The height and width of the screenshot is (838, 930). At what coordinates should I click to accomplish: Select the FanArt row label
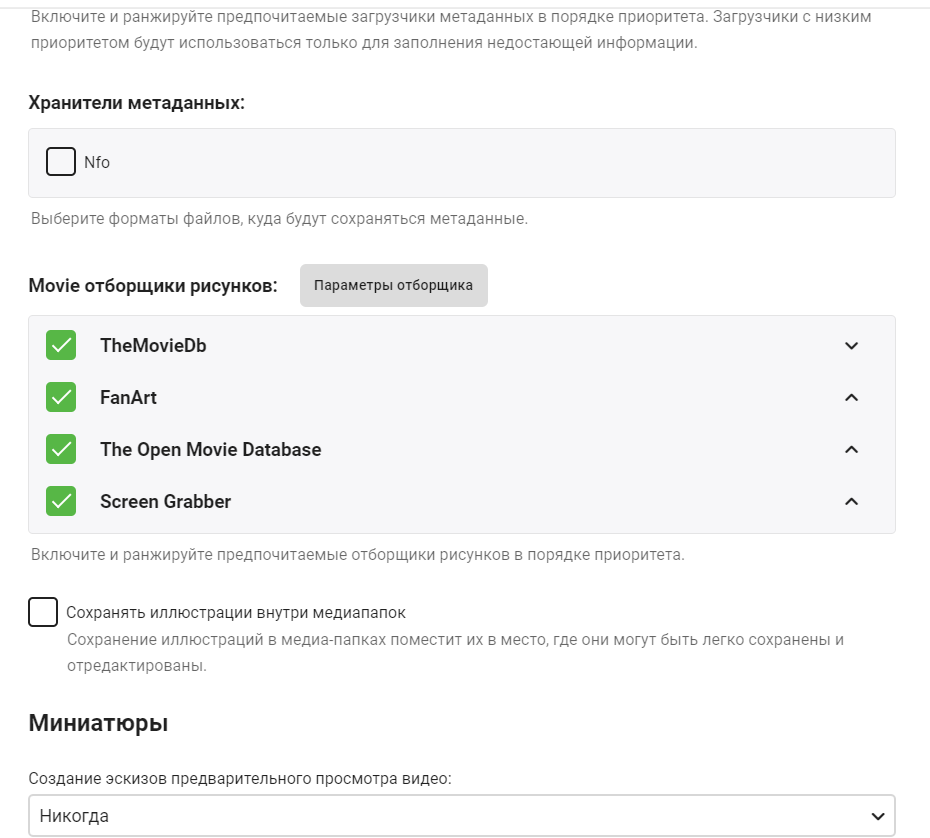pyautogui.click(x=128, y=398)
